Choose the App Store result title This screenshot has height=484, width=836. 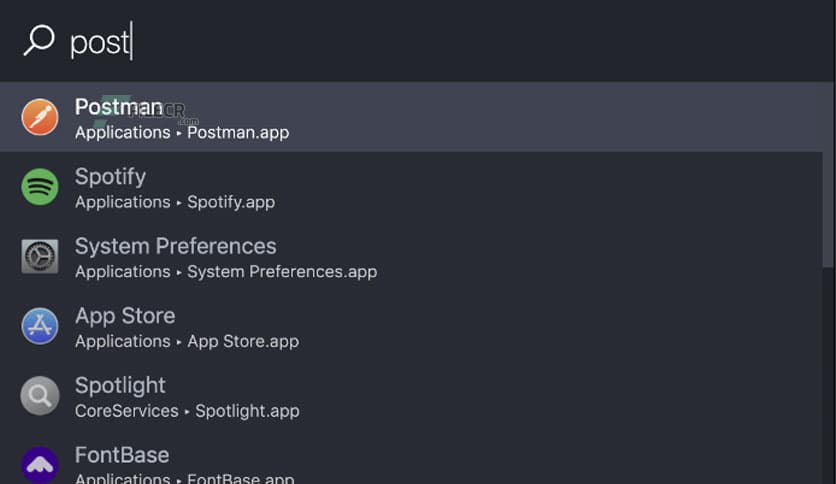tap(125, 316)
